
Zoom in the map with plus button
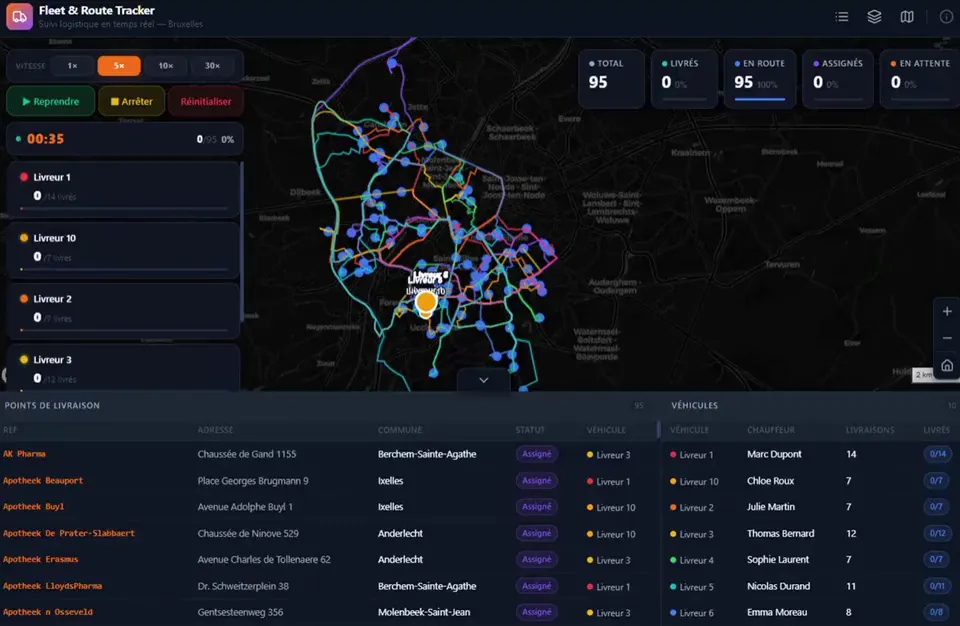[947, 311]
